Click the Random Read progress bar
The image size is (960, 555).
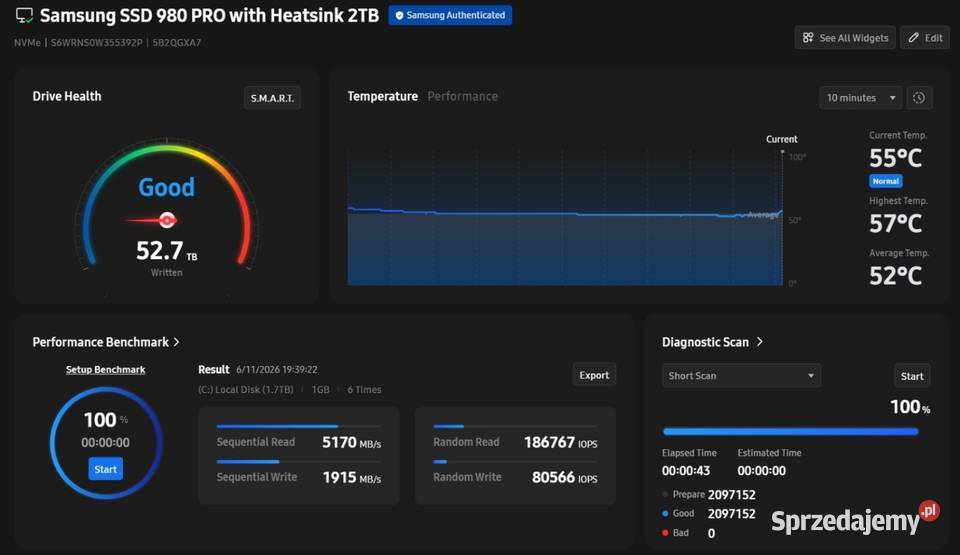[x=515, y=426]
